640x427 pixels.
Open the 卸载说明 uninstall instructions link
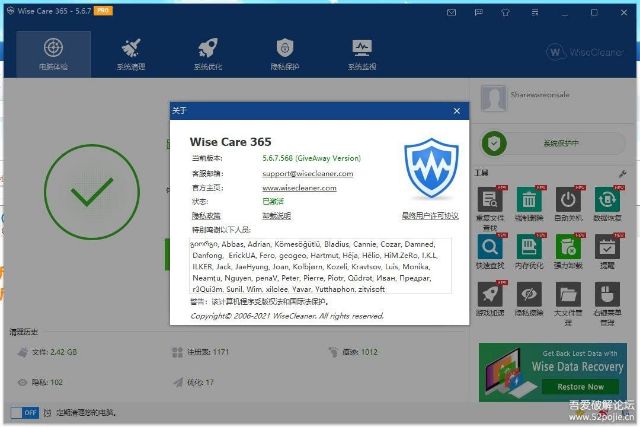[x=276, y=216]
